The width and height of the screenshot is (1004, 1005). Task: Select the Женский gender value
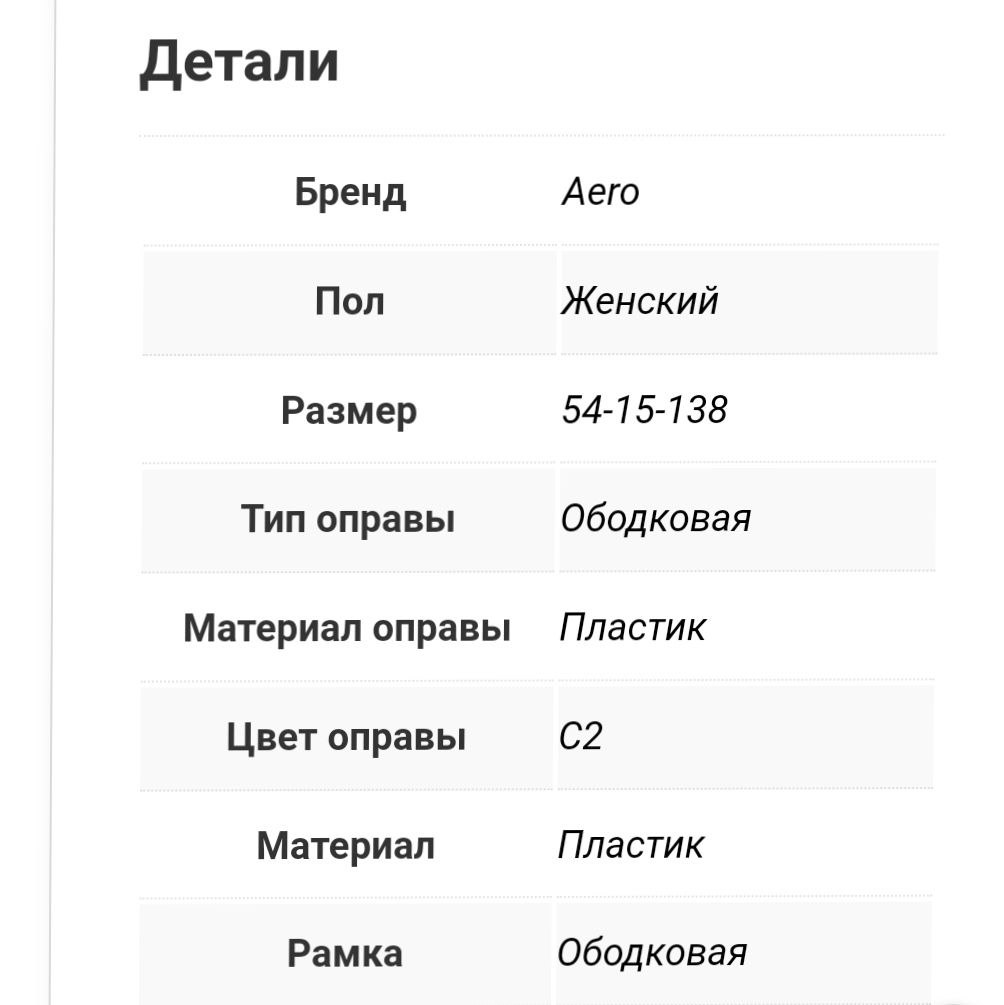(x=639, y=300)
